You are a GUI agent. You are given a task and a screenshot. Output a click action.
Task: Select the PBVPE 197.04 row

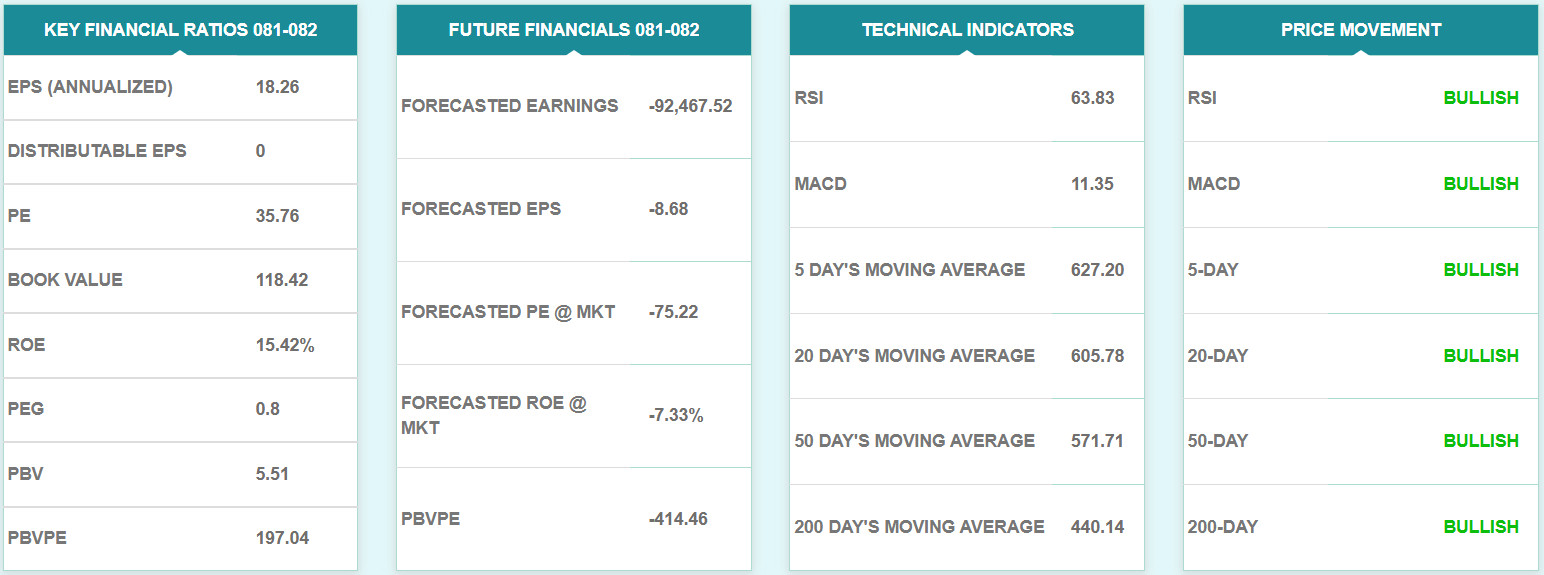pos(180,538)
